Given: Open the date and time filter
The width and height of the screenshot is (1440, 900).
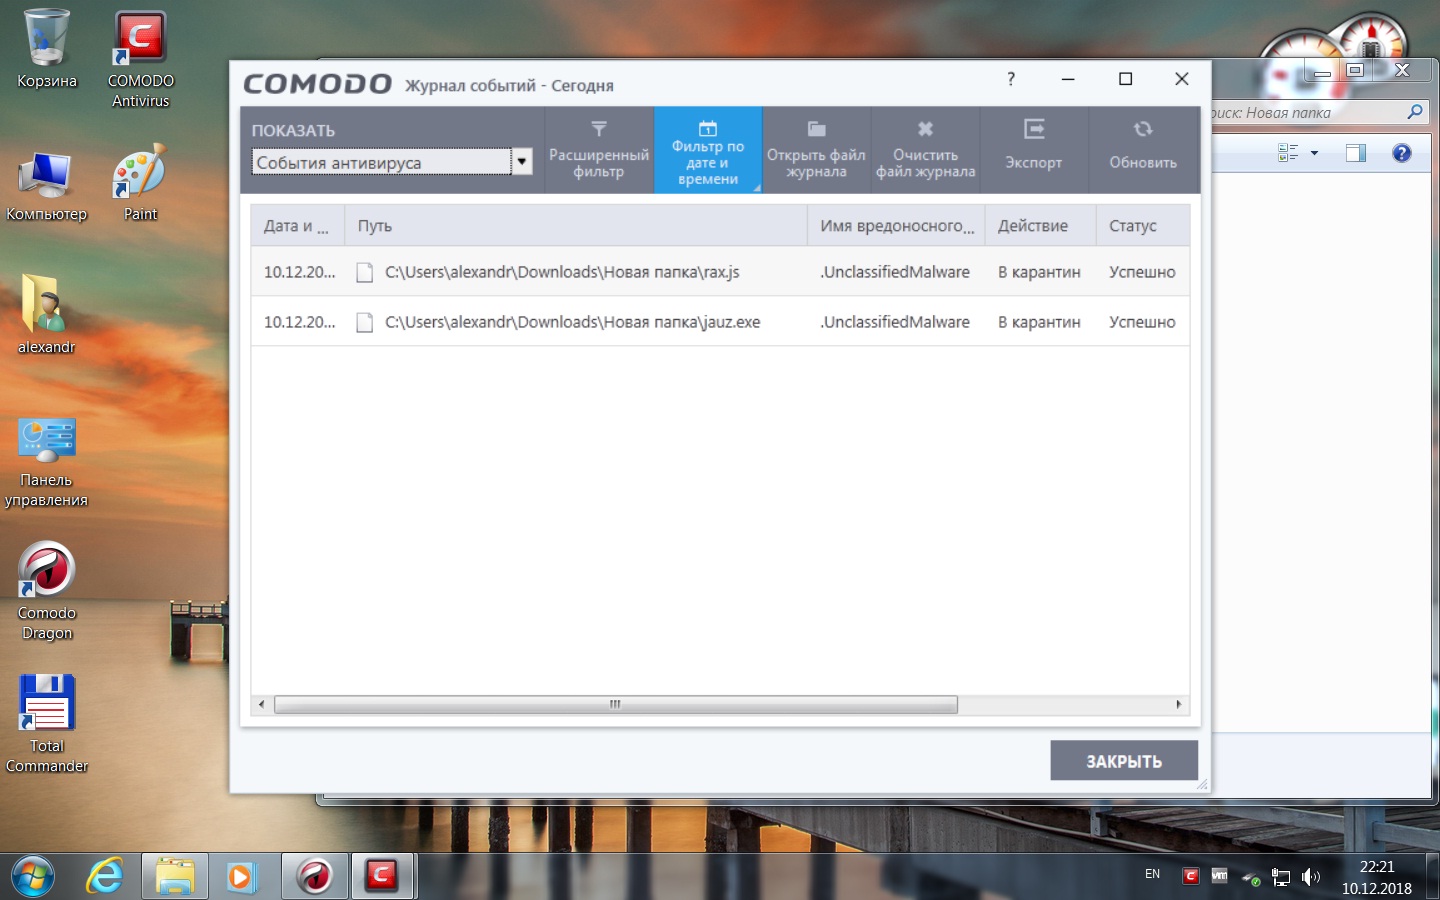Looking at the screenshot, I should tap(708, 150).
